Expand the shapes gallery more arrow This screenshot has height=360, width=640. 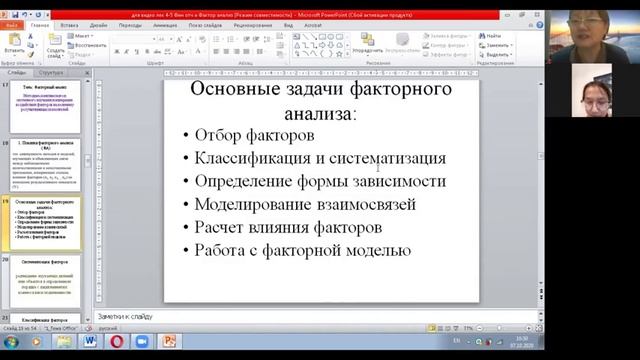[x=347, y=54]
